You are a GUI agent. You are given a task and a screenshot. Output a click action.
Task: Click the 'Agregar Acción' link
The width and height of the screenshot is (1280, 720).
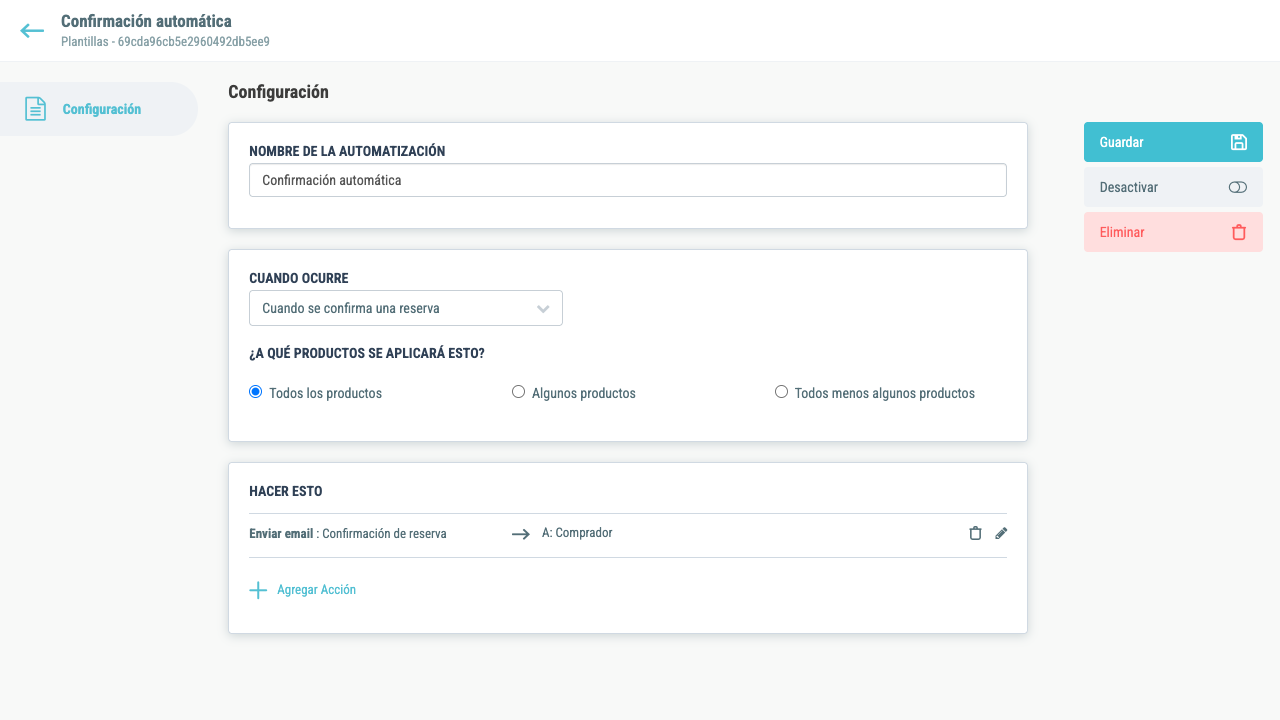[316, 590]
